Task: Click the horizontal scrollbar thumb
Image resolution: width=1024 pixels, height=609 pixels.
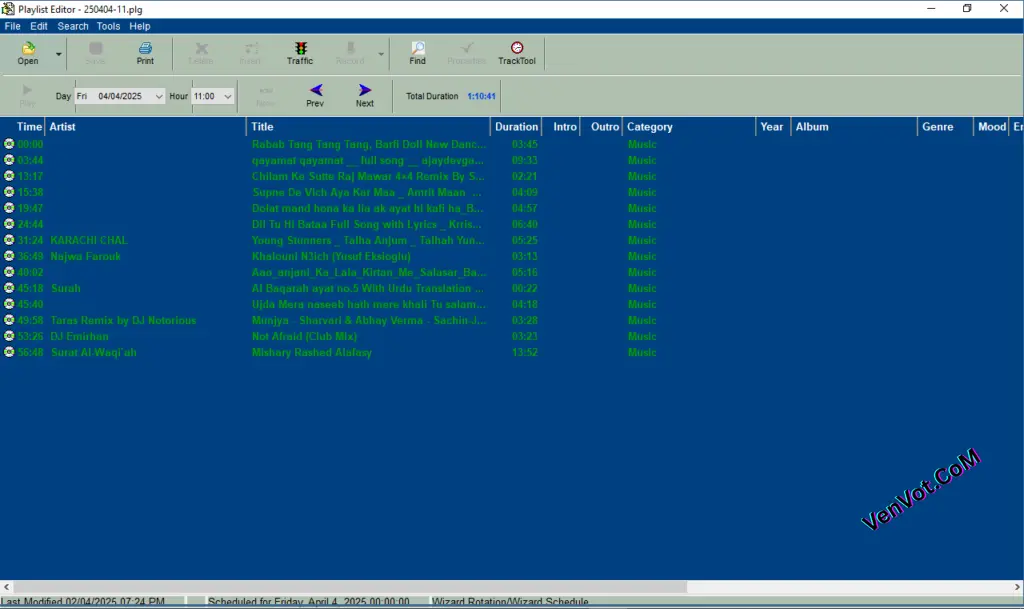Action: (350, 587)
